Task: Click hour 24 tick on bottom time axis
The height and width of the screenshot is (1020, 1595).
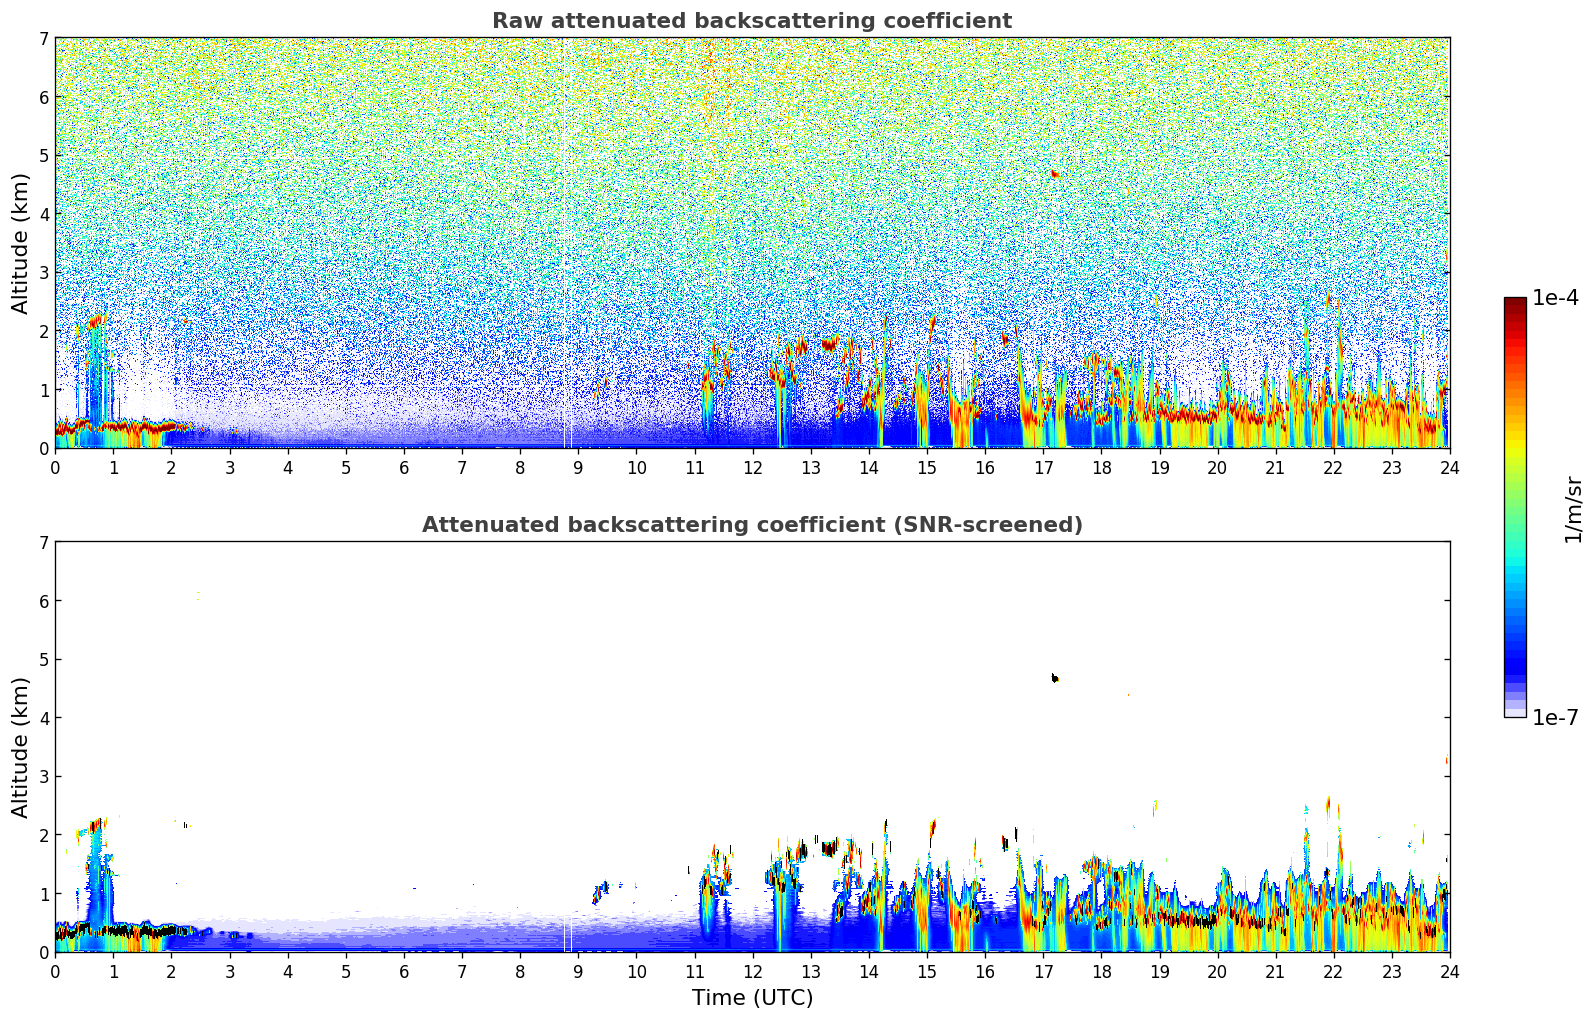Action: [x=1449, y=971]
